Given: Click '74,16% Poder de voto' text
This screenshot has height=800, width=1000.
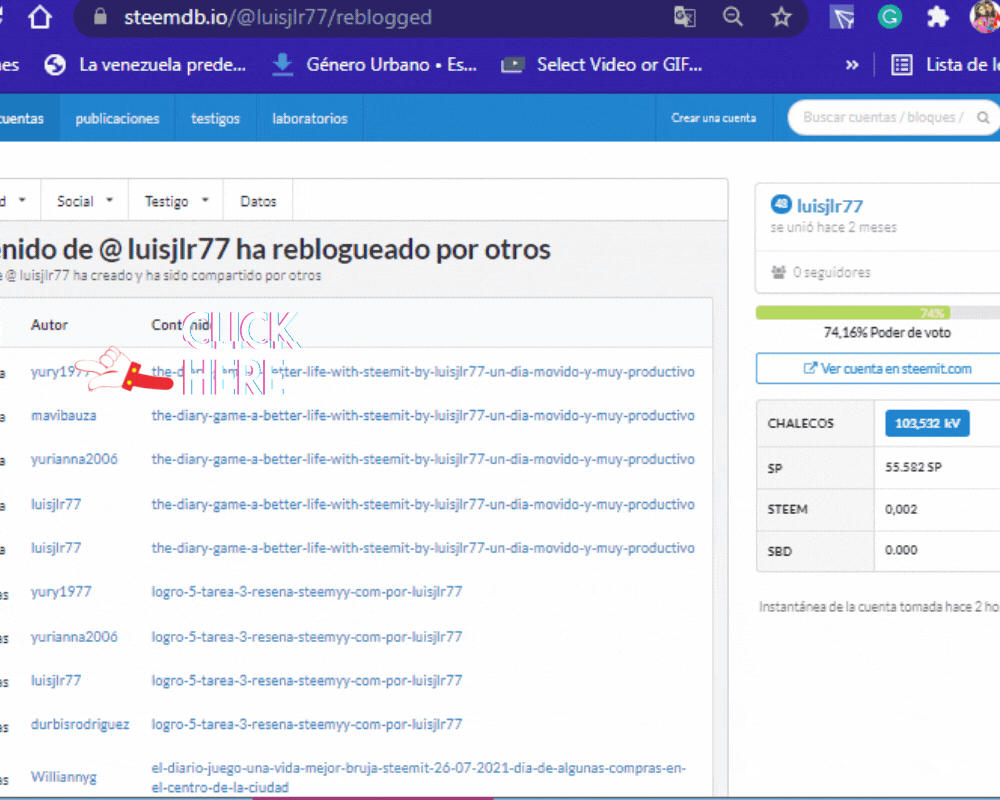Looking at the screenshot, I should [887, 332].
